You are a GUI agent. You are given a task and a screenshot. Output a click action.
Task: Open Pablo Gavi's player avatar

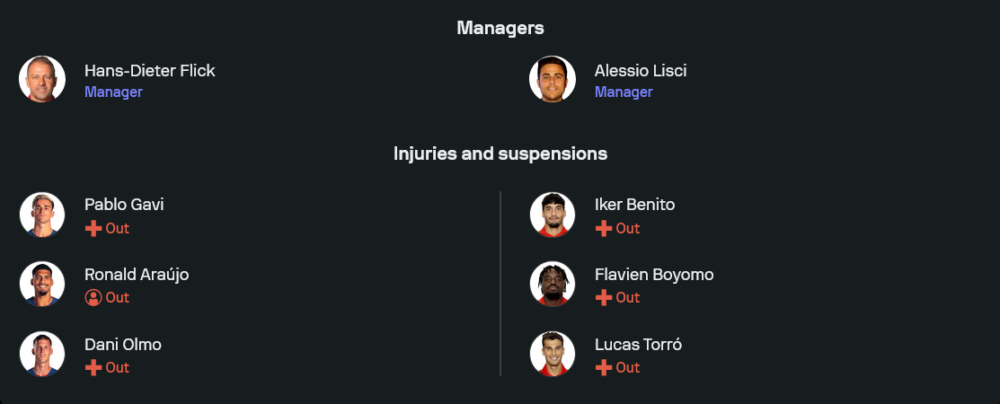pos(42,215)
